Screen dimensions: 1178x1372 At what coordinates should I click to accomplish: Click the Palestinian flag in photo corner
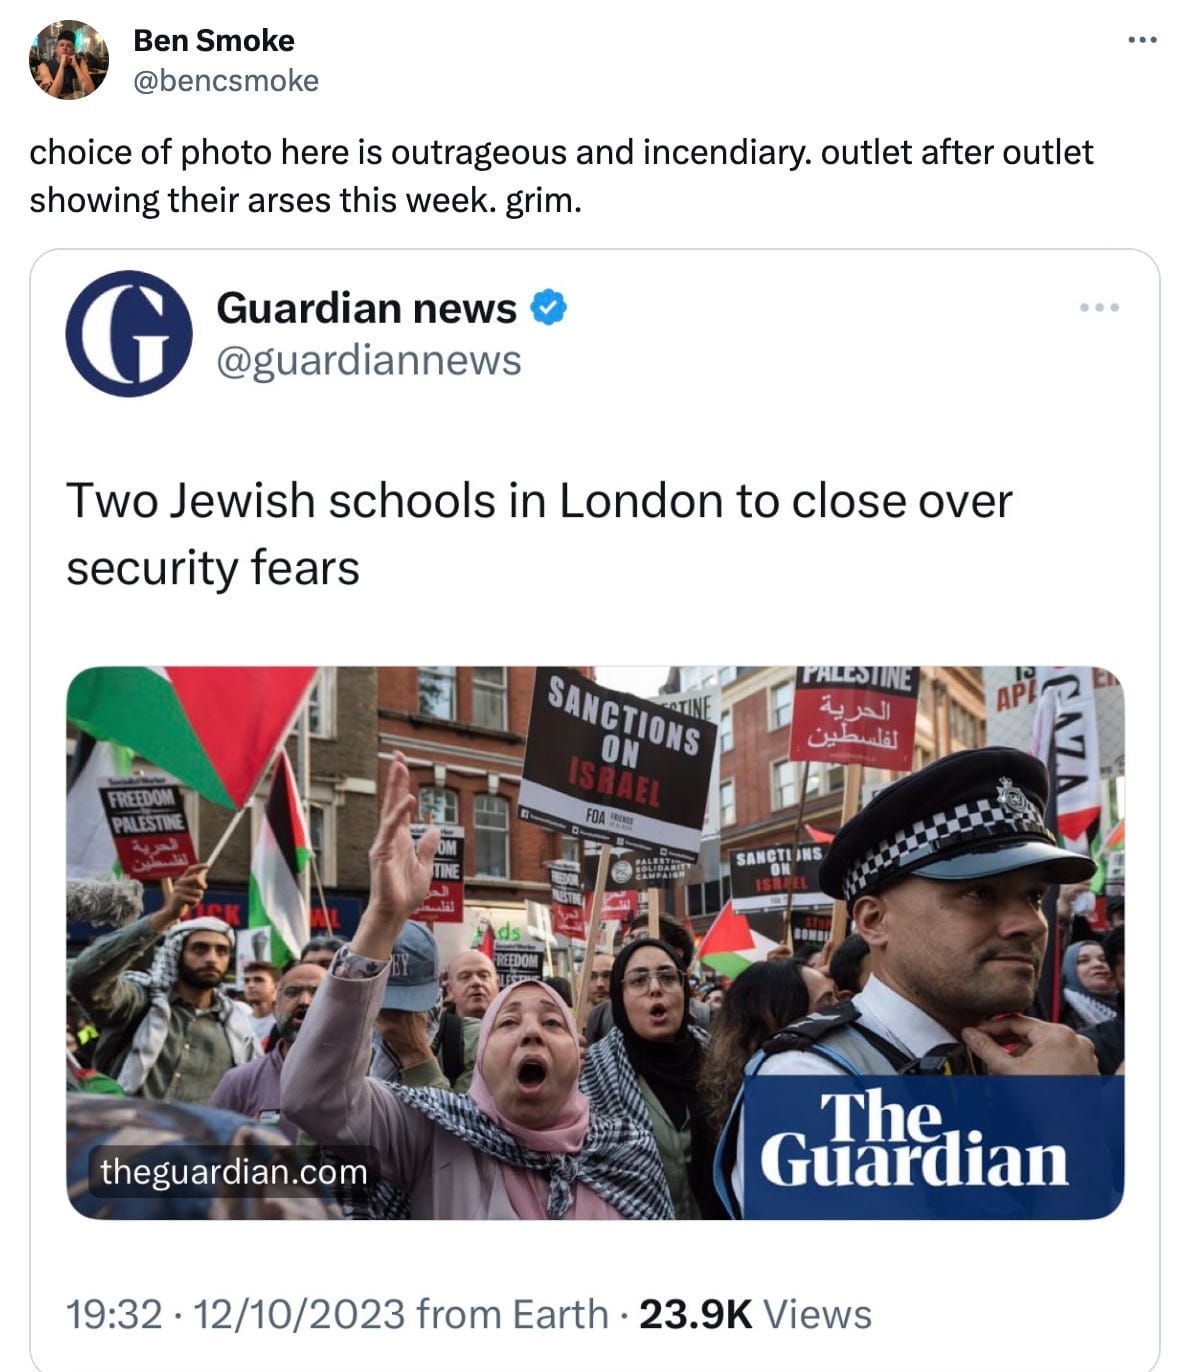(190, 730)
